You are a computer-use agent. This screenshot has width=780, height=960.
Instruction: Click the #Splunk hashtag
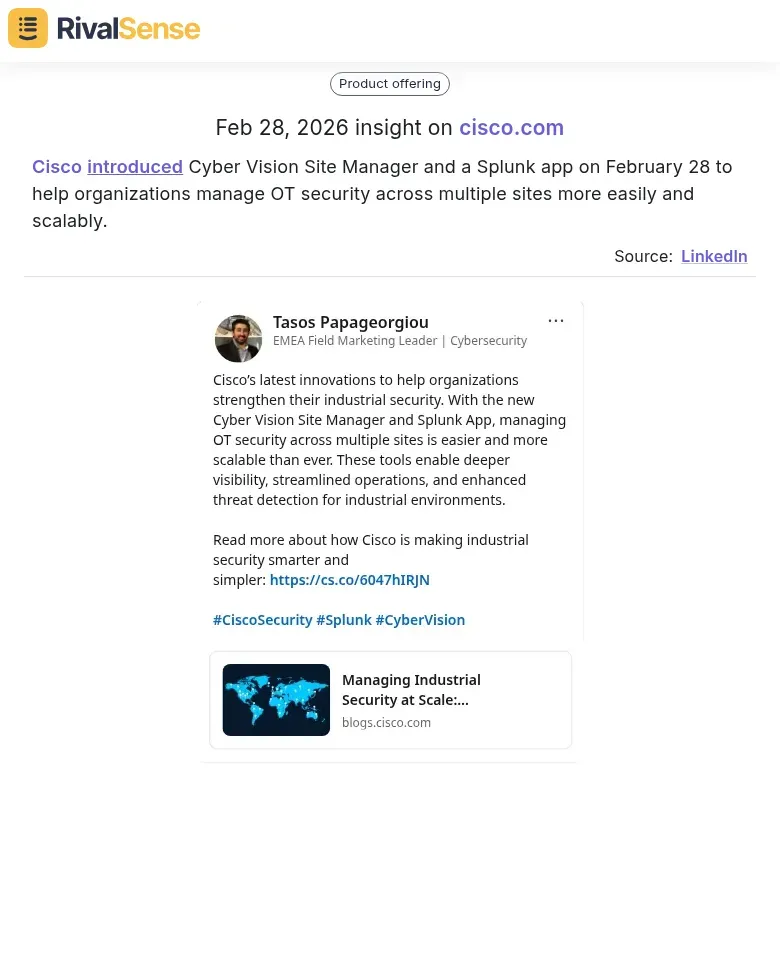click(x=345, y=619)
